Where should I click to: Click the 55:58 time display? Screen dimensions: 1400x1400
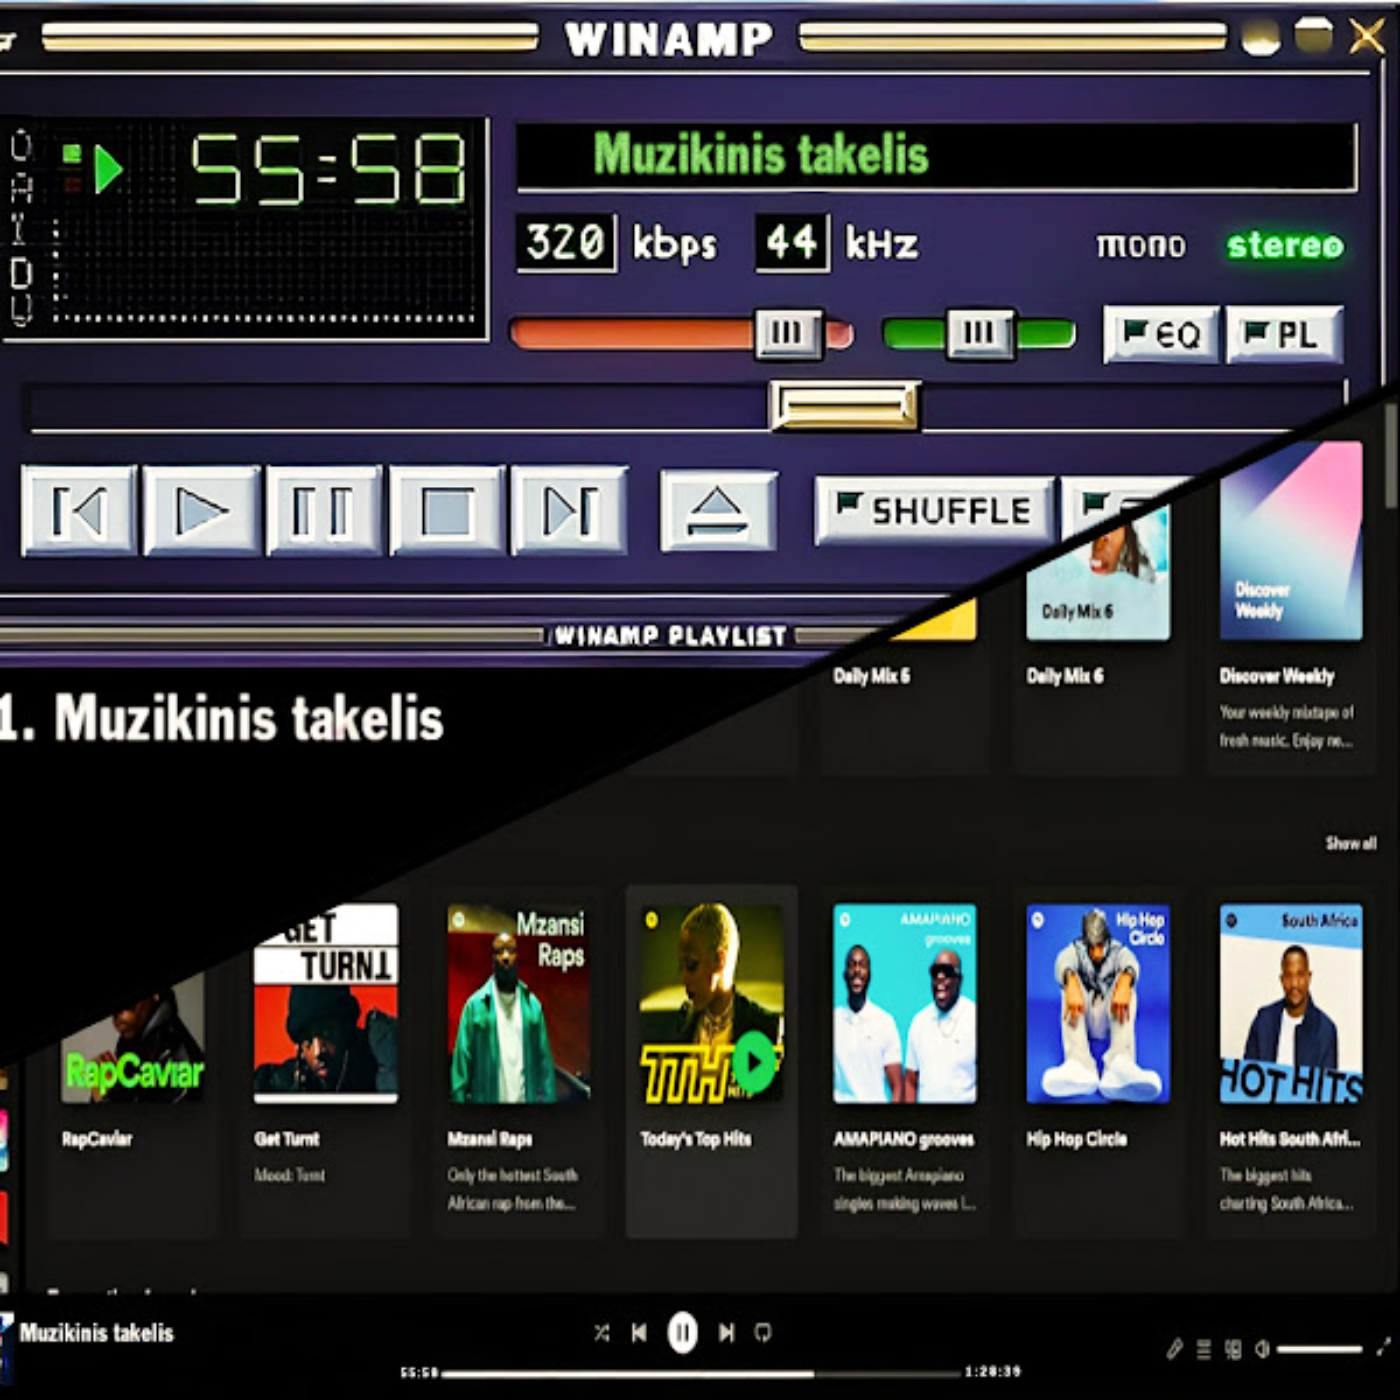329,170
